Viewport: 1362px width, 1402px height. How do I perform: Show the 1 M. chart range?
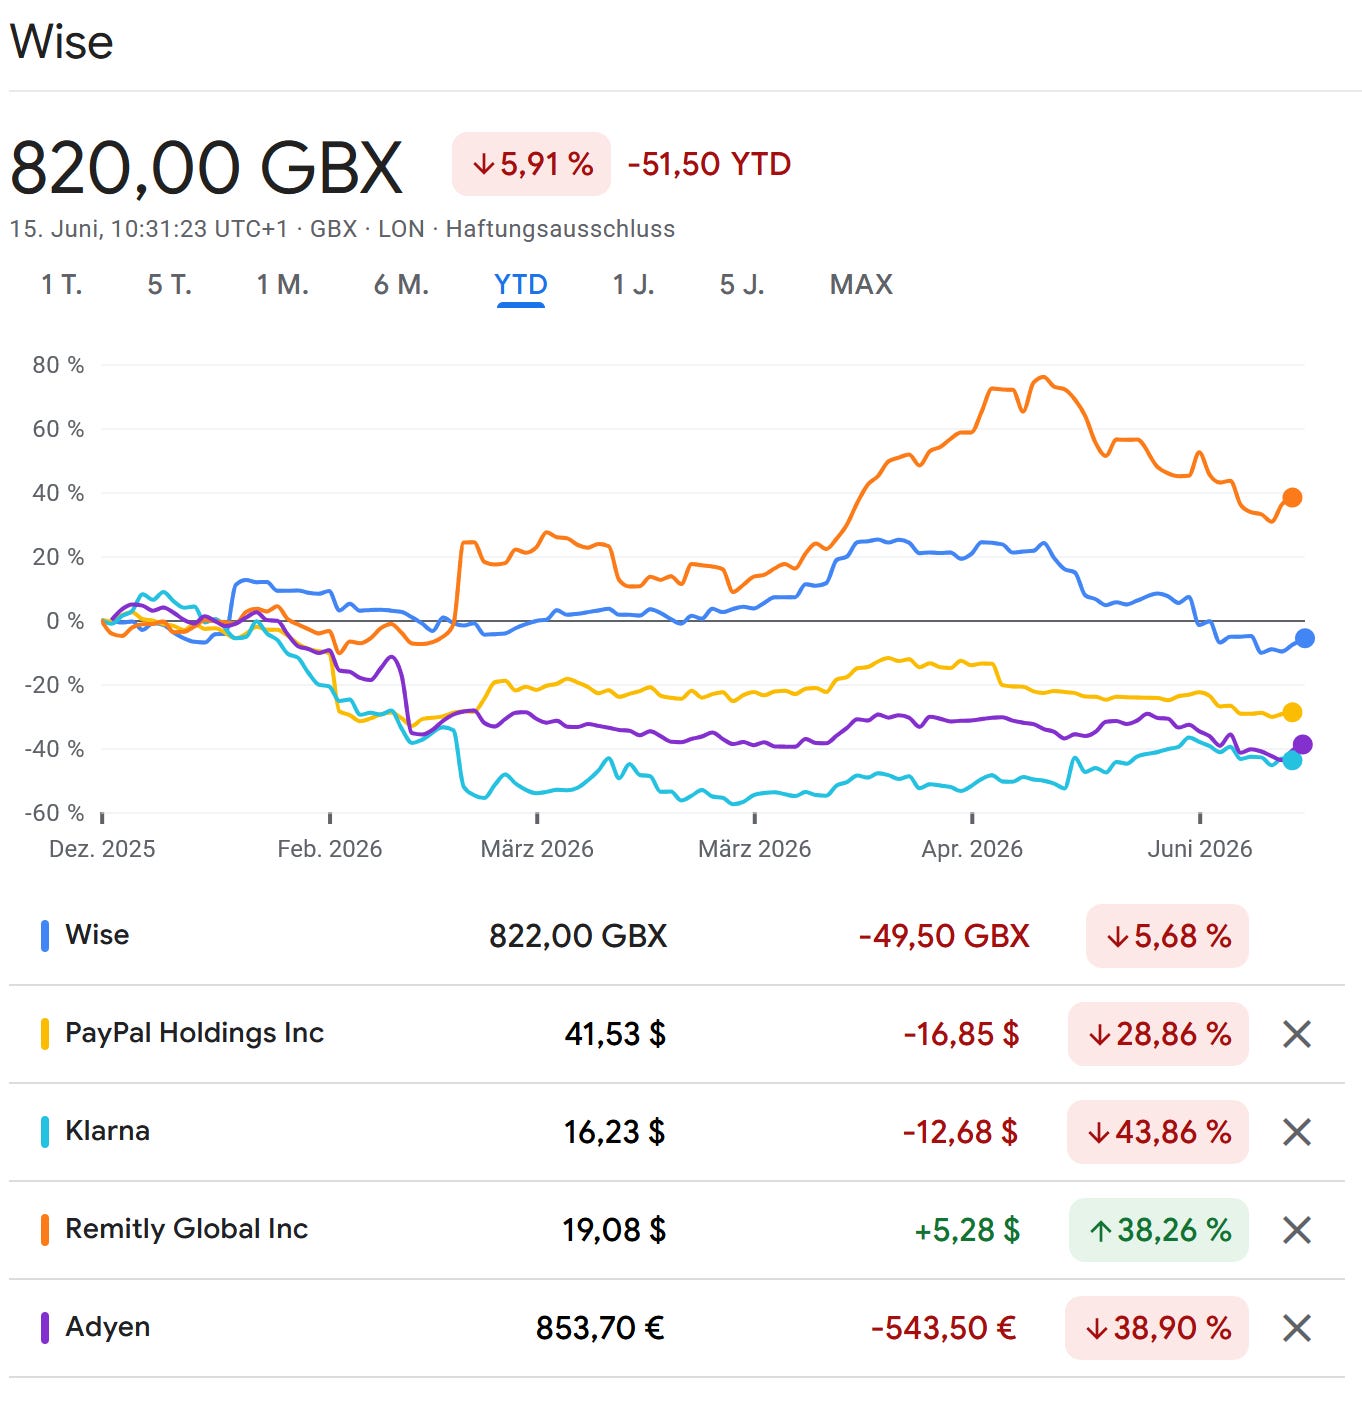point(283,285)
